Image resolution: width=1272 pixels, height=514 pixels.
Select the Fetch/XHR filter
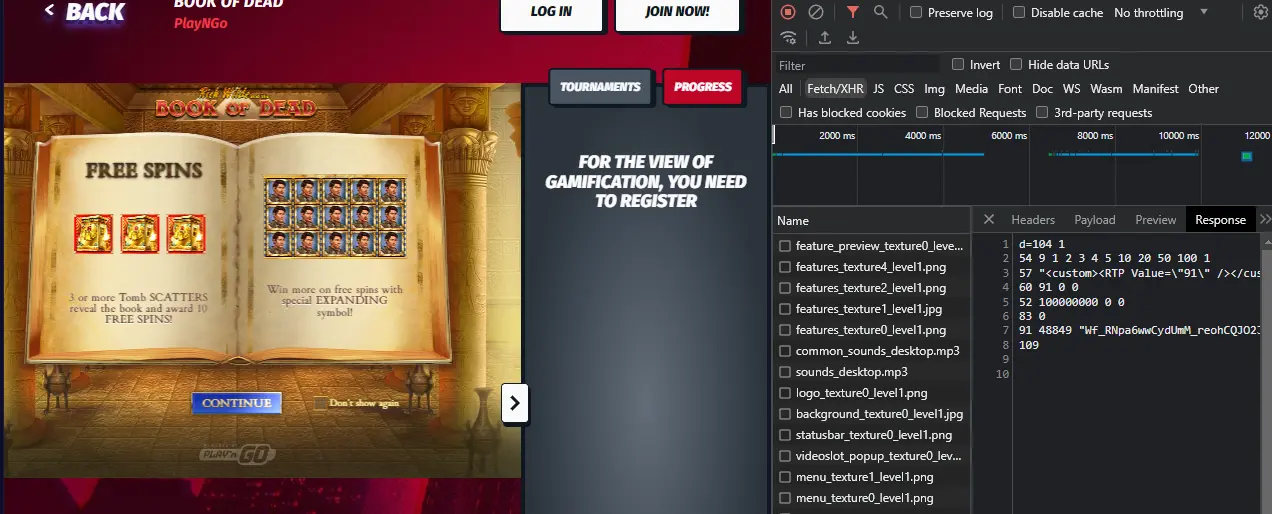click(x=835, y=88)
